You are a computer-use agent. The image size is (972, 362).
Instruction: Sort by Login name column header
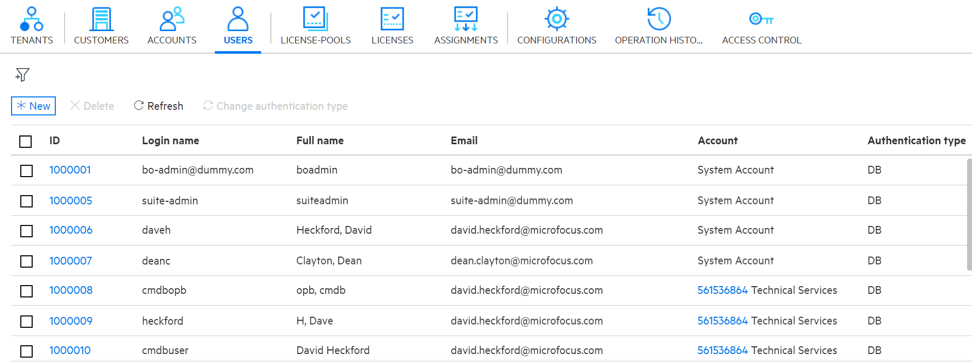[170, 140]
